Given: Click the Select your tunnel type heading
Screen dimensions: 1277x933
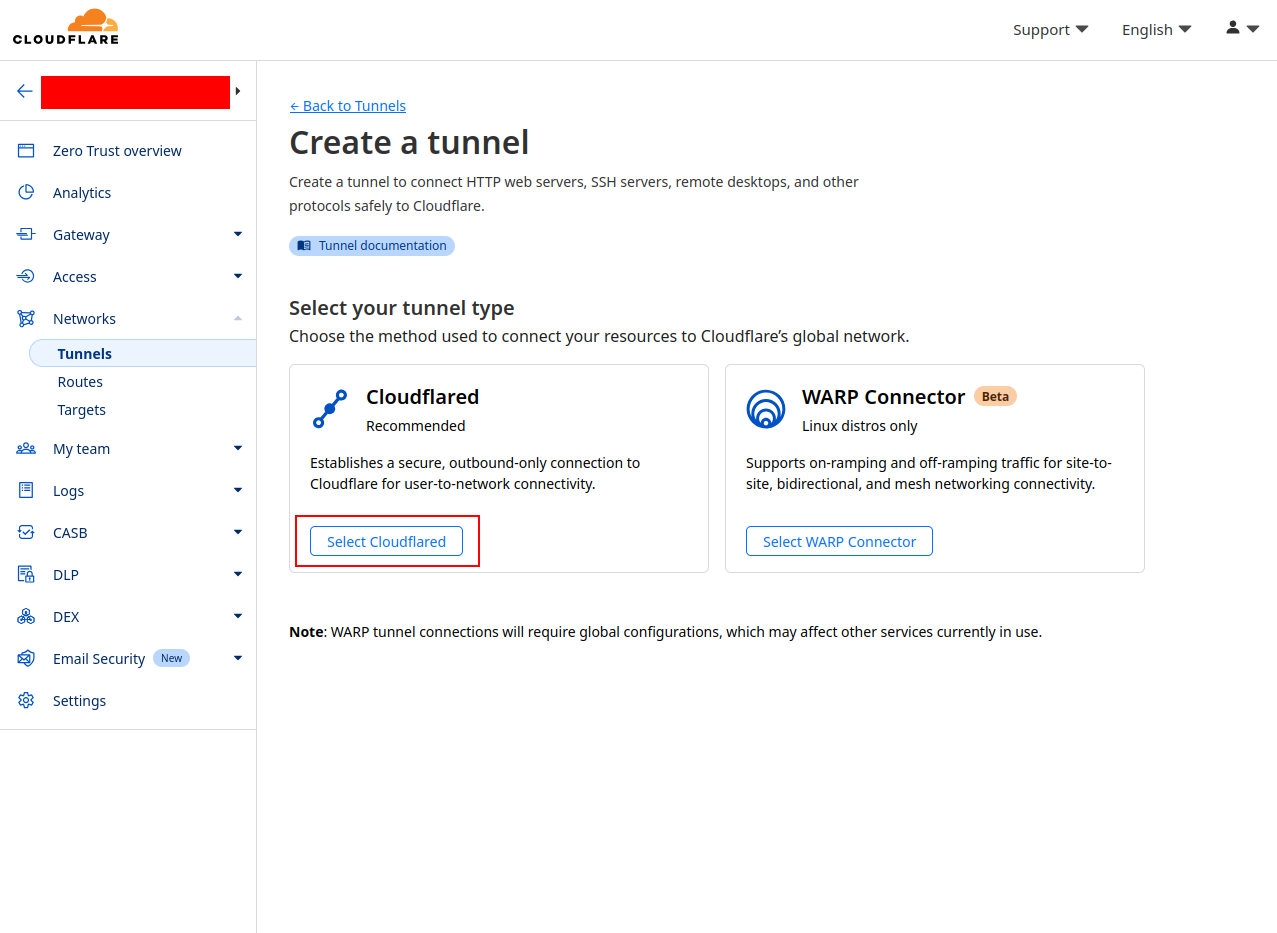Looking at the screenshot, I should 402,308.
